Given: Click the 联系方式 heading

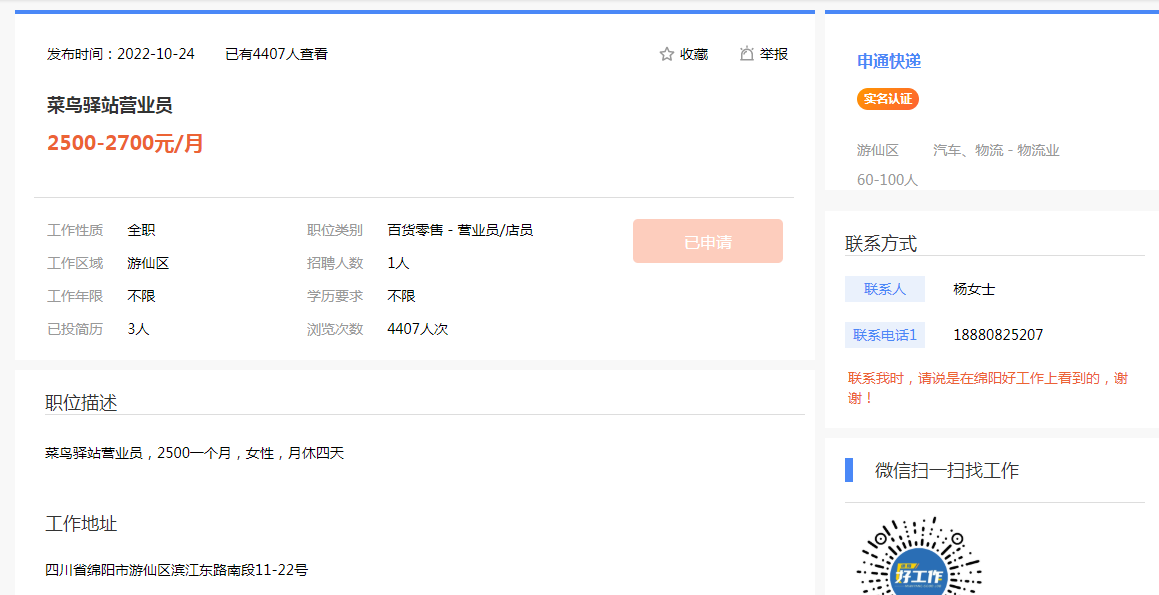Looking at the screenshot, I should pos(881,243).
